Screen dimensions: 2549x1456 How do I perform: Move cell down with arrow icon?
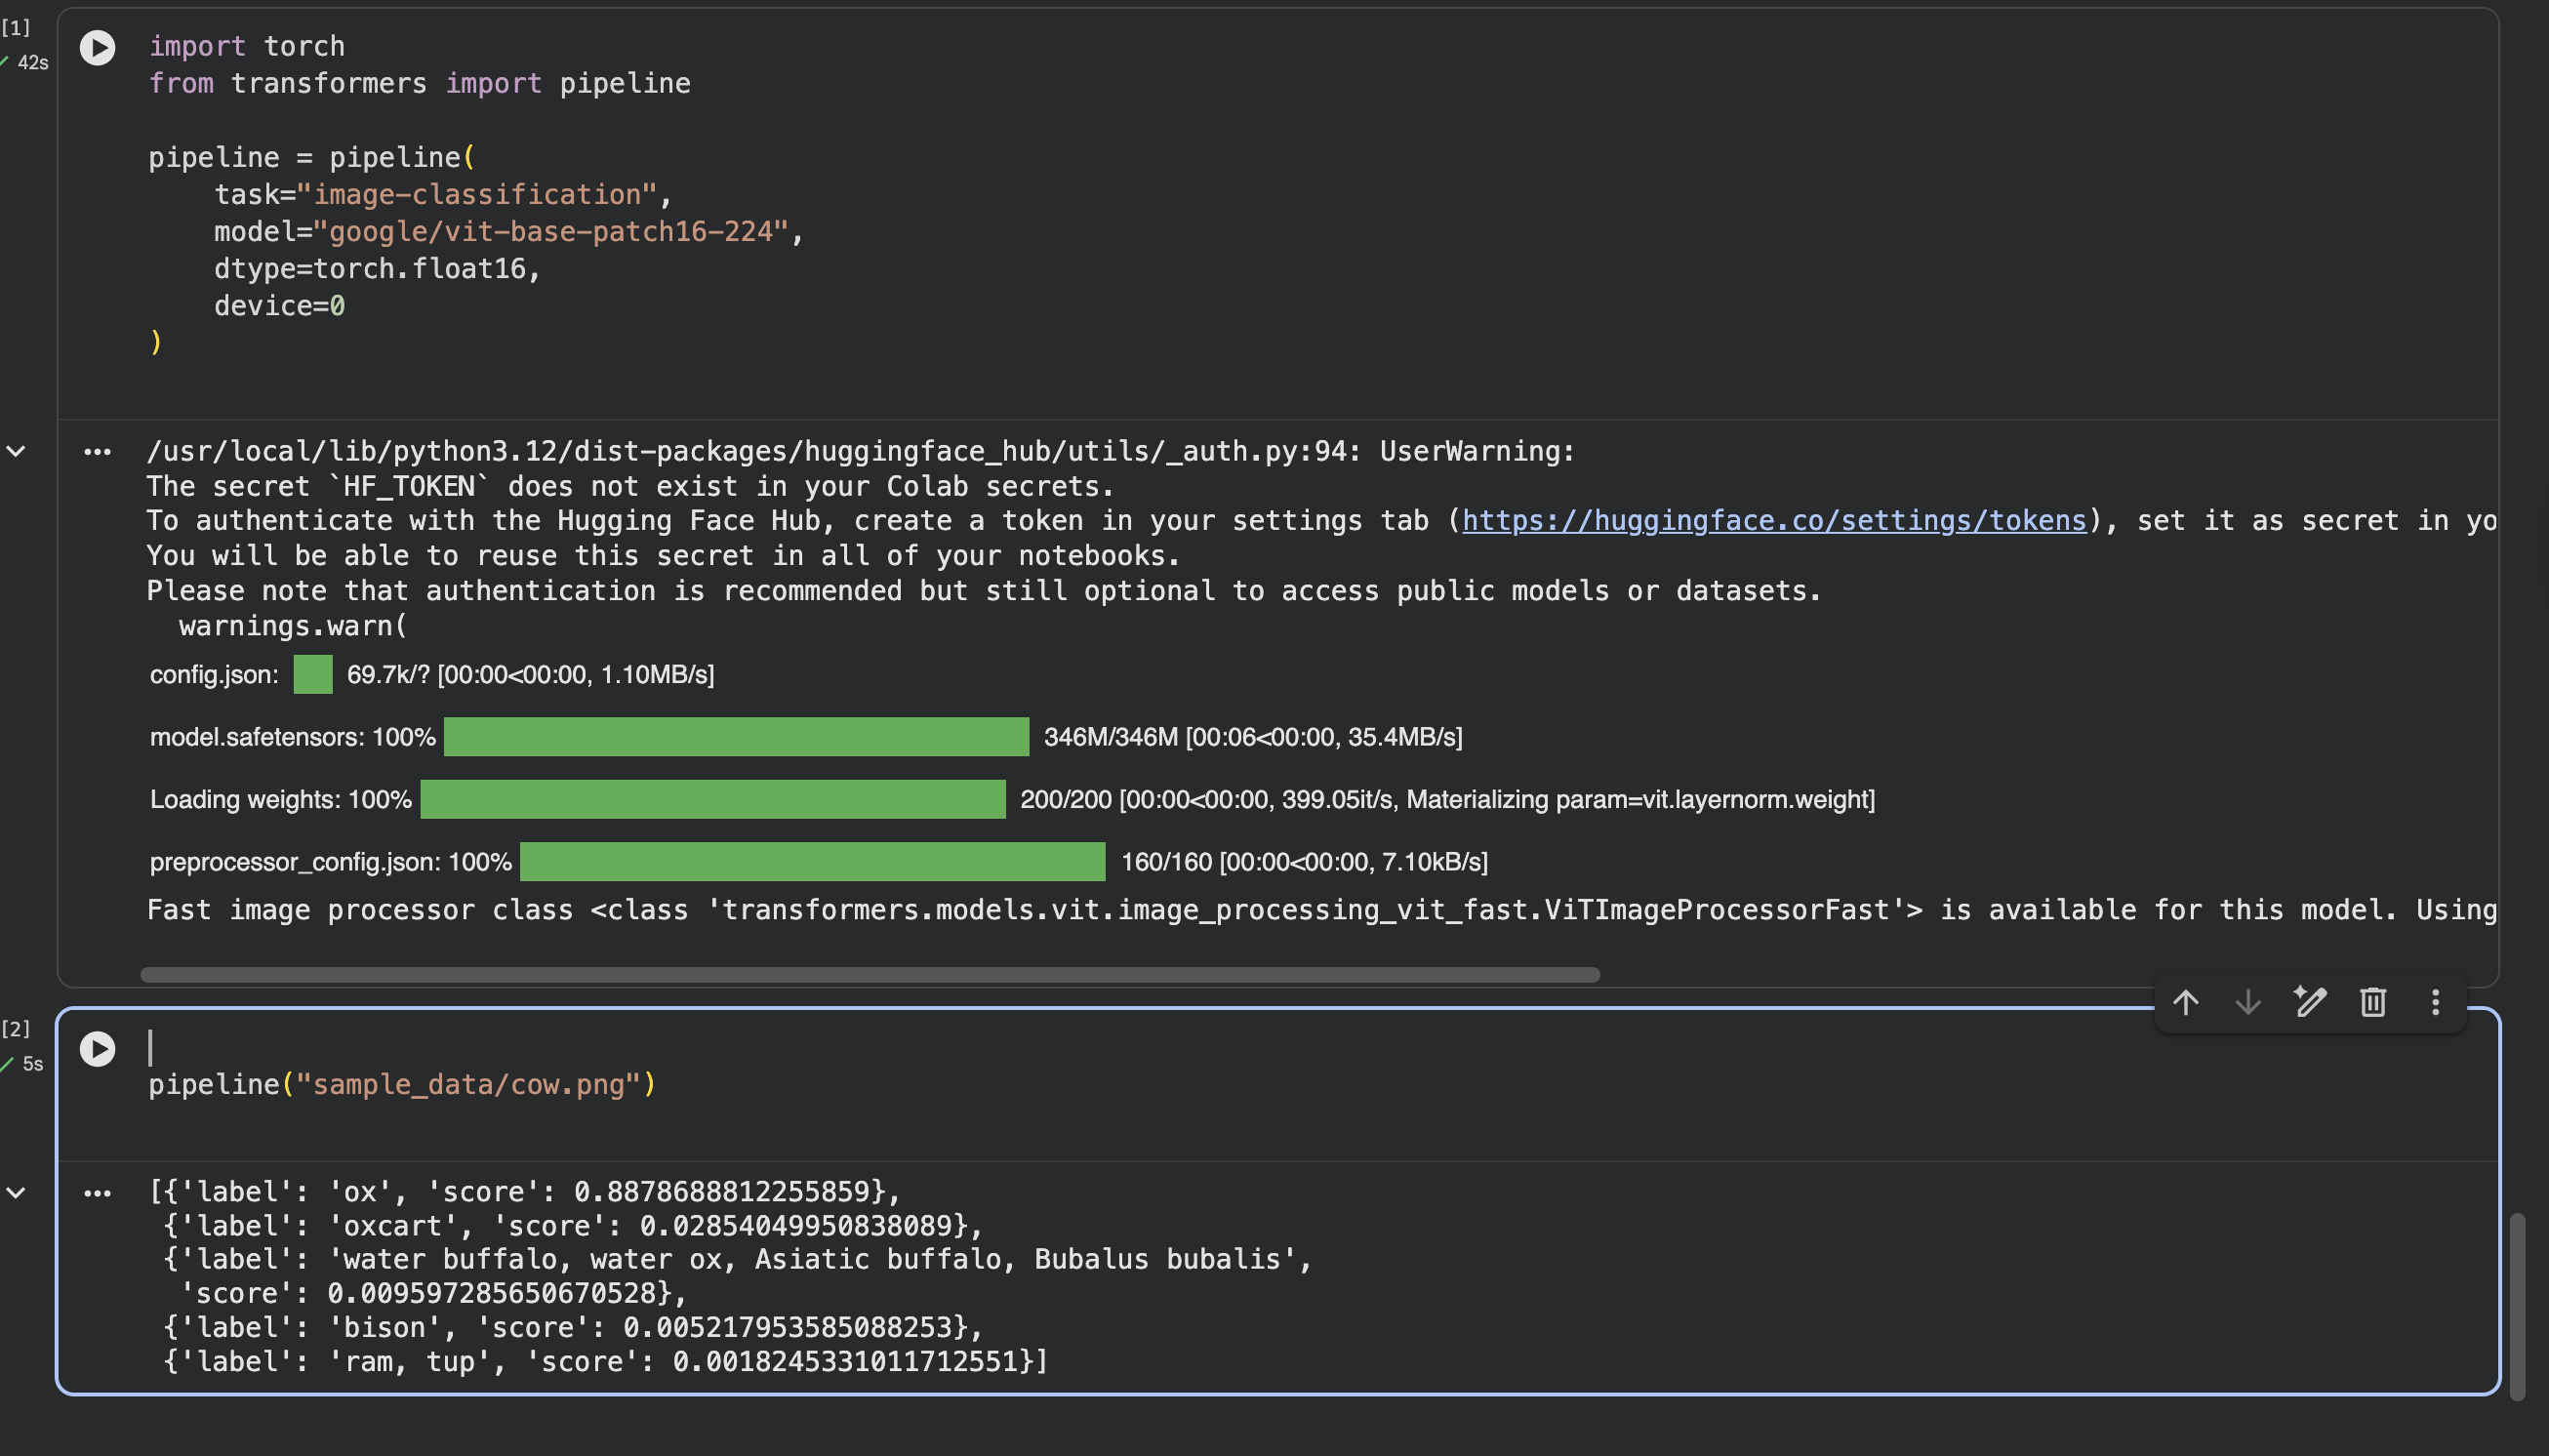[2247, 1002]
